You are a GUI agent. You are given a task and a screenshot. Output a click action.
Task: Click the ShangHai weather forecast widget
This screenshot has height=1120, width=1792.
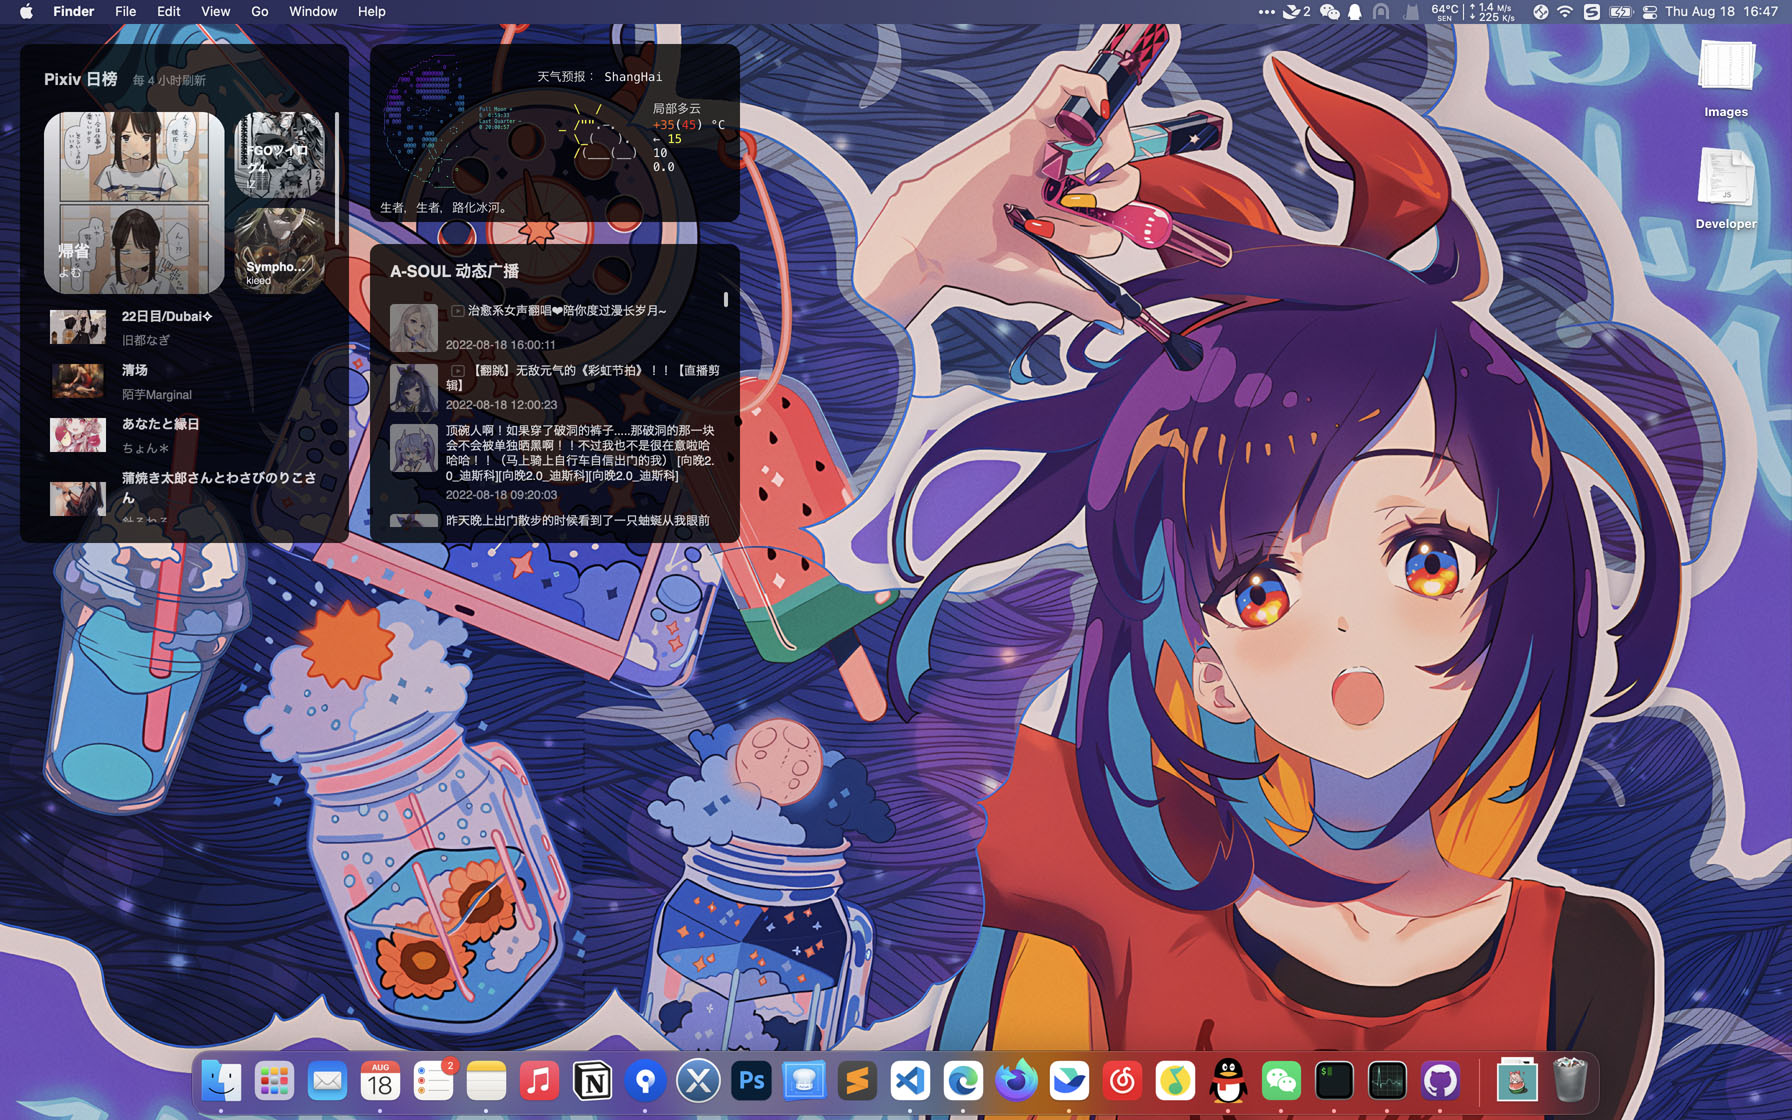point(555,132)
